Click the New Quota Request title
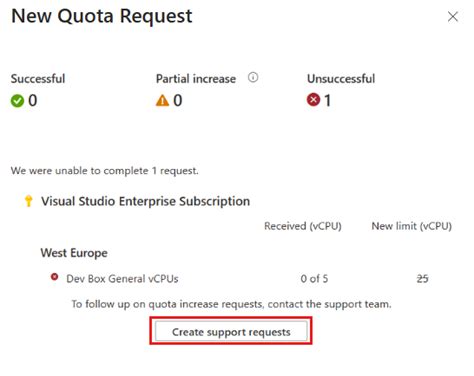The height and width of the screenshot is (376, 474). (x=102, y=16)
